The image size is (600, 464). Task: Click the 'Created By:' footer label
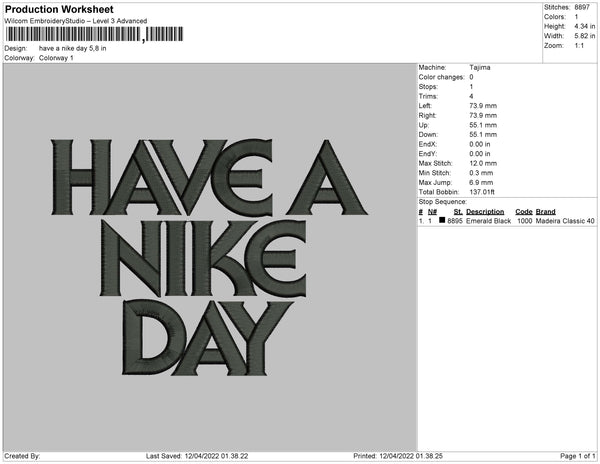pos(22,456)
